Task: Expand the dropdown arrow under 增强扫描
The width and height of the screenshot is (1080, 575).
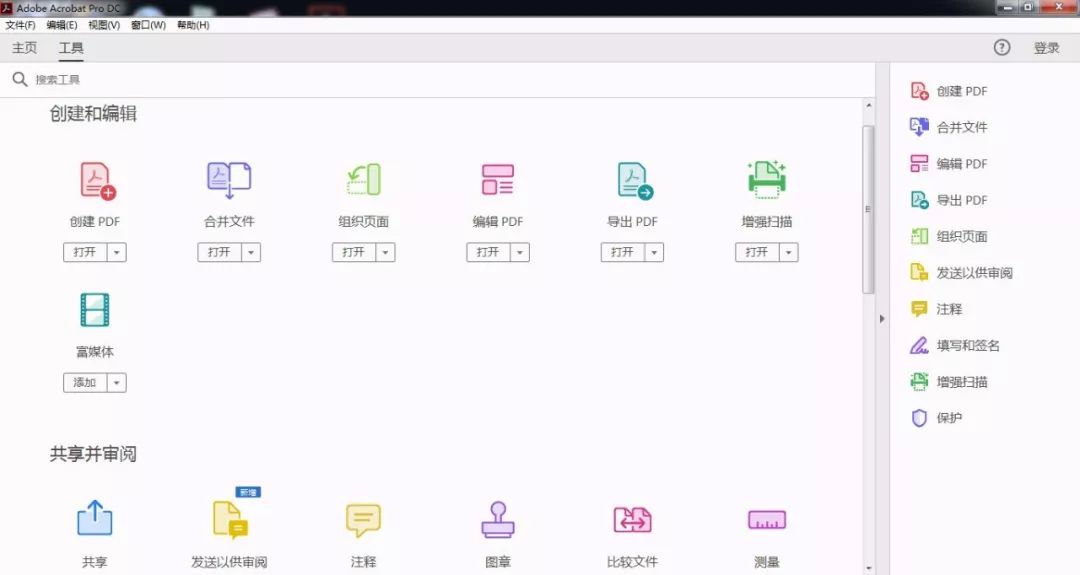Action: point(788,252)
